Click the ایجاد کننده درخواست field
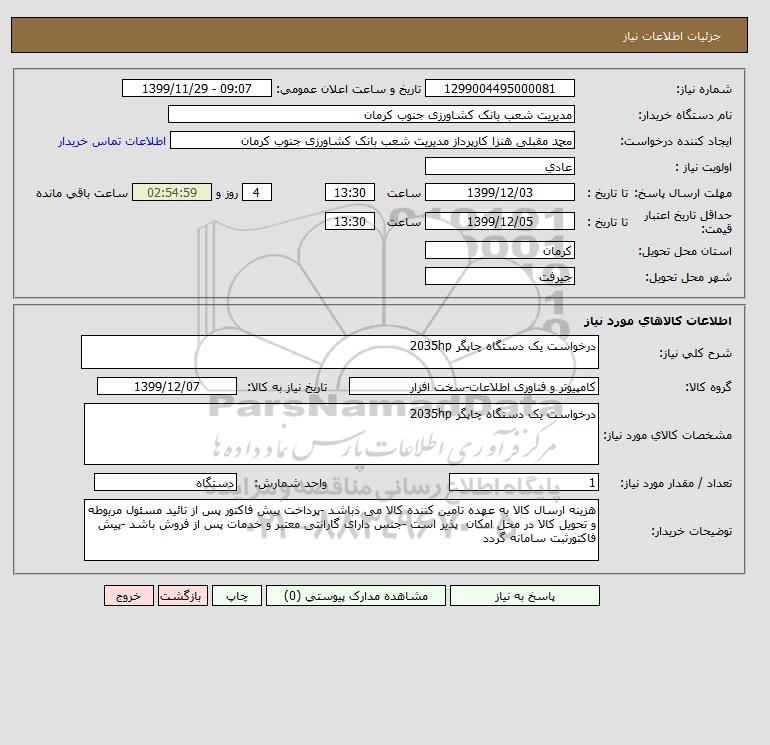 (372, 140)
